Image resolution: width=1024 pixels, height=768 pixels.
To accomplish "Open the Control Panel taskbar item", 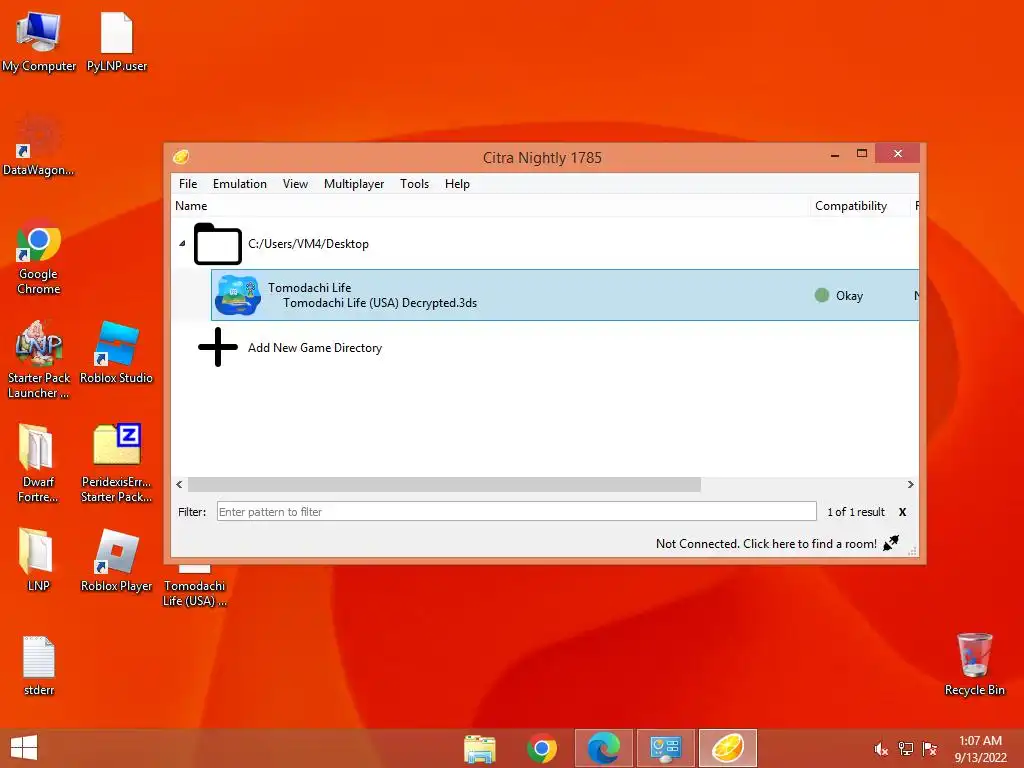I will coord(665,748).
